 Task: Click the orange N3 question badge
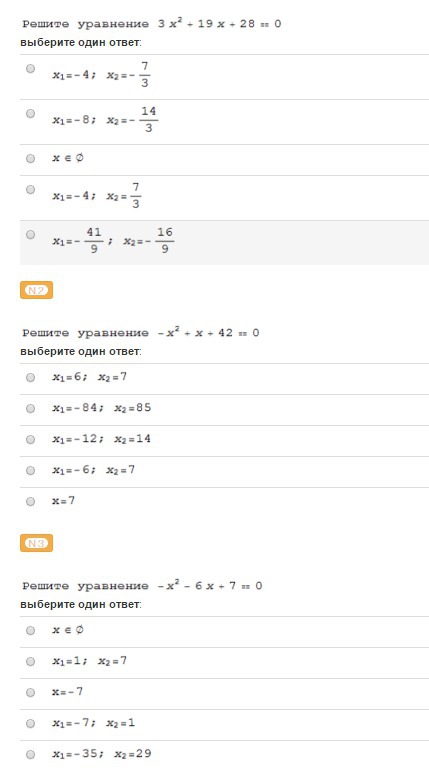coord(36,543)
